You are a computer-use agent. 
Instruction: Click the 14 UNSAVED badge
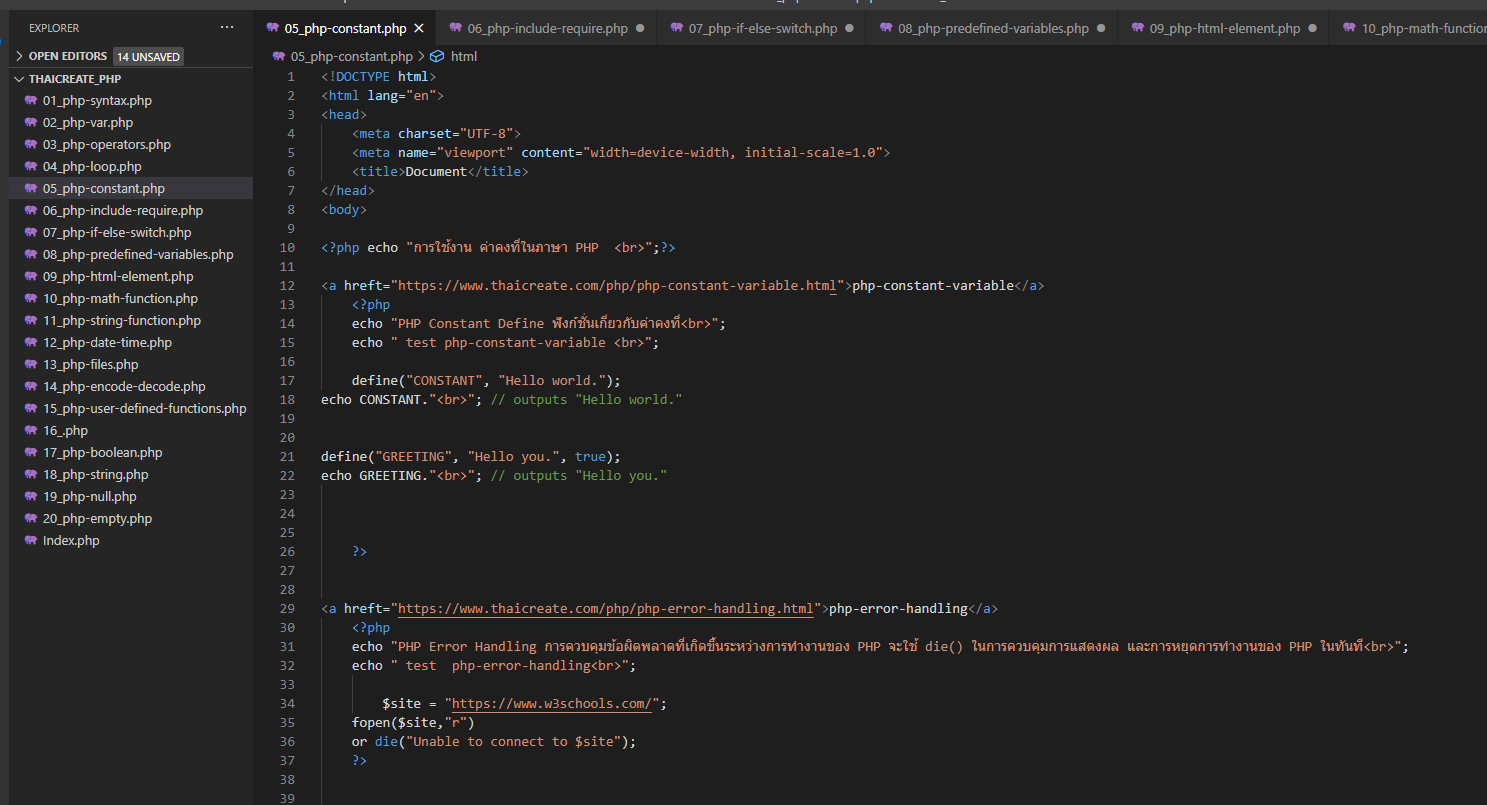pos(148,57)
